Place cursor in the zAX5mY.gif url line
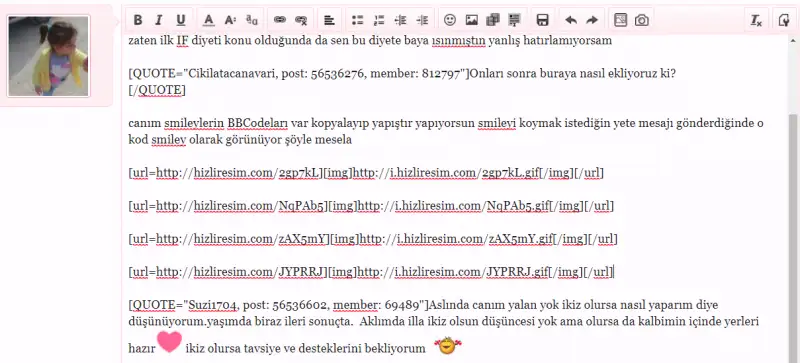The width and height of the screenshot is (800, 363). point(373,238)
